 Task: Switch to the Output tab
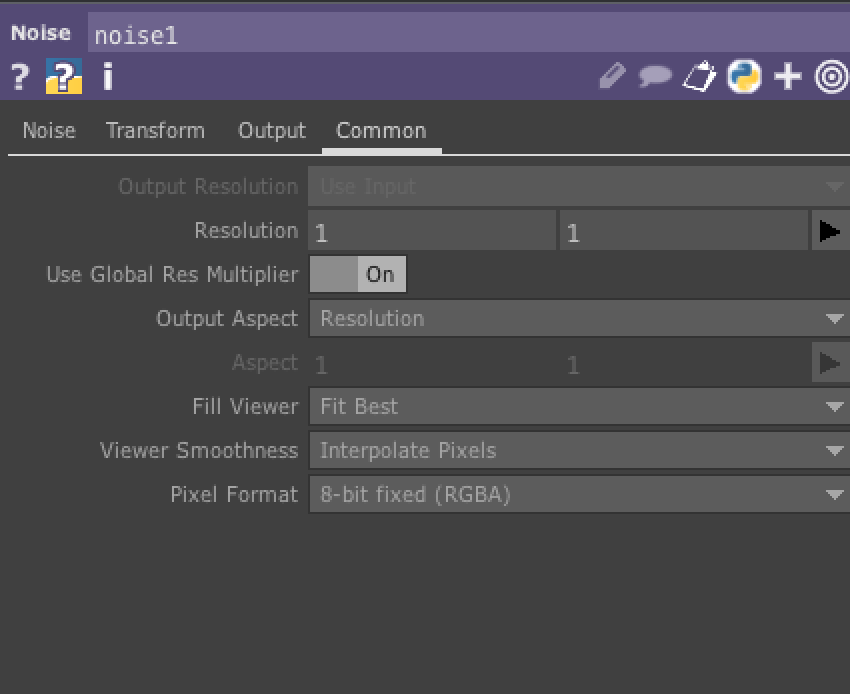[x=271, y=131]
